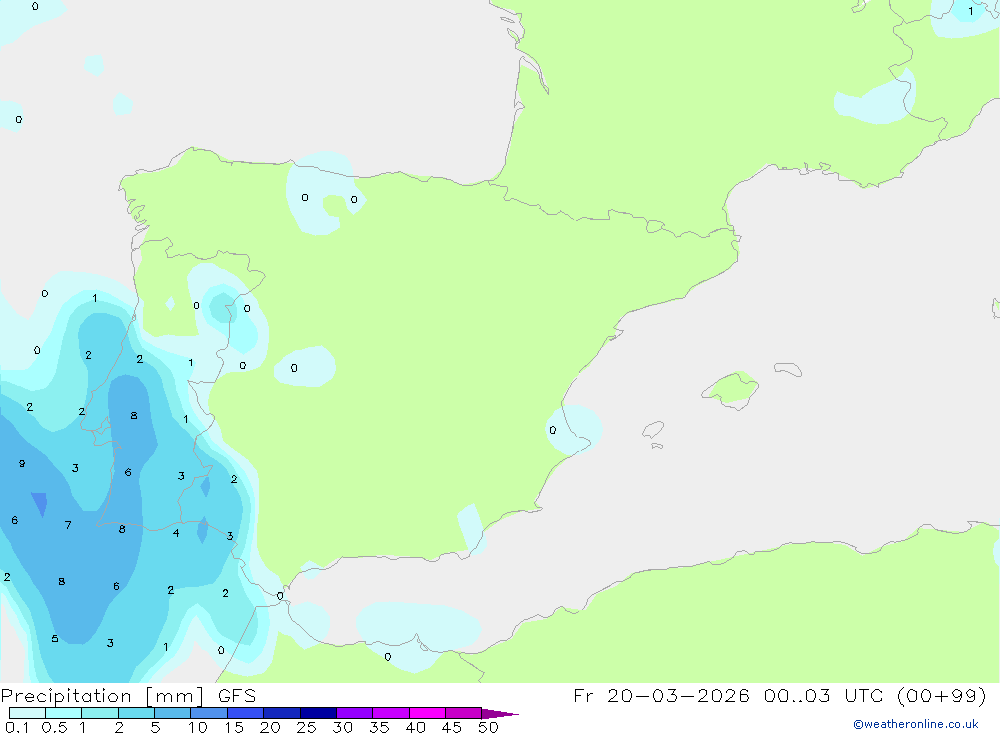1000x733 pixels.
Task: Click the 'Fr 20-03-2026 00..03 UTC (00+99)' timestamp
Action: coord(780,695)
